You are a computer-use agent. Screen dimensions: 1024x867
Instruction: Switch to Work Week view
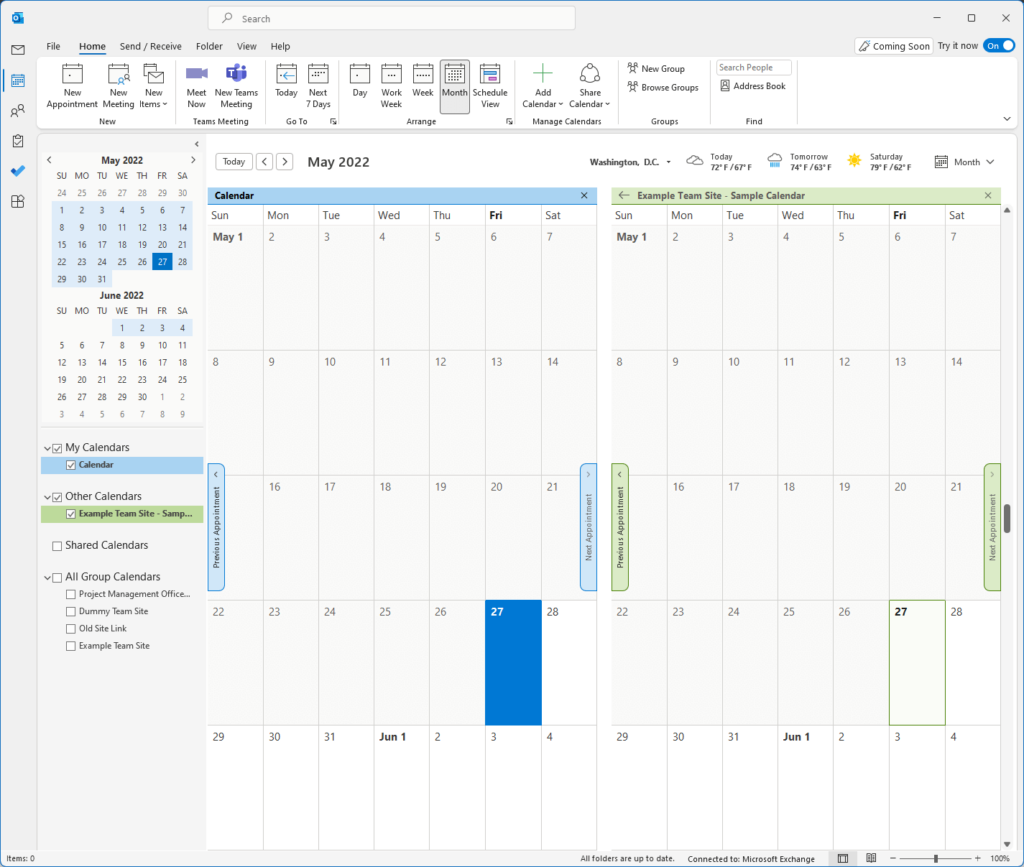tap(391, 86)
